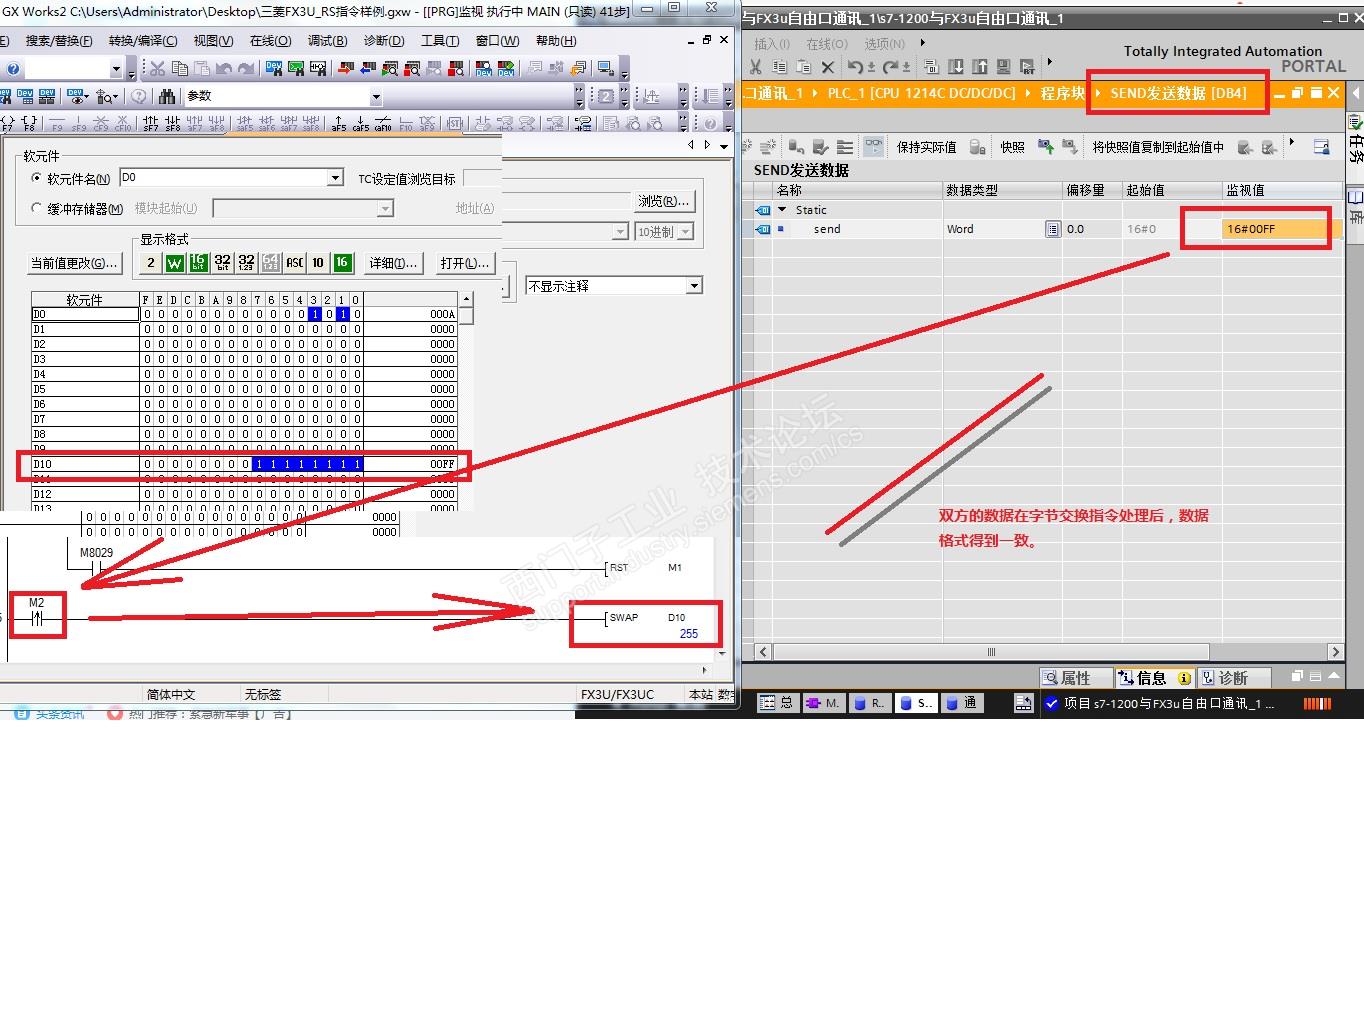1364x1024 pixels.
Task: Click the Copy icon in GX Works2 toolbar
Action: [x=180, y=68]
